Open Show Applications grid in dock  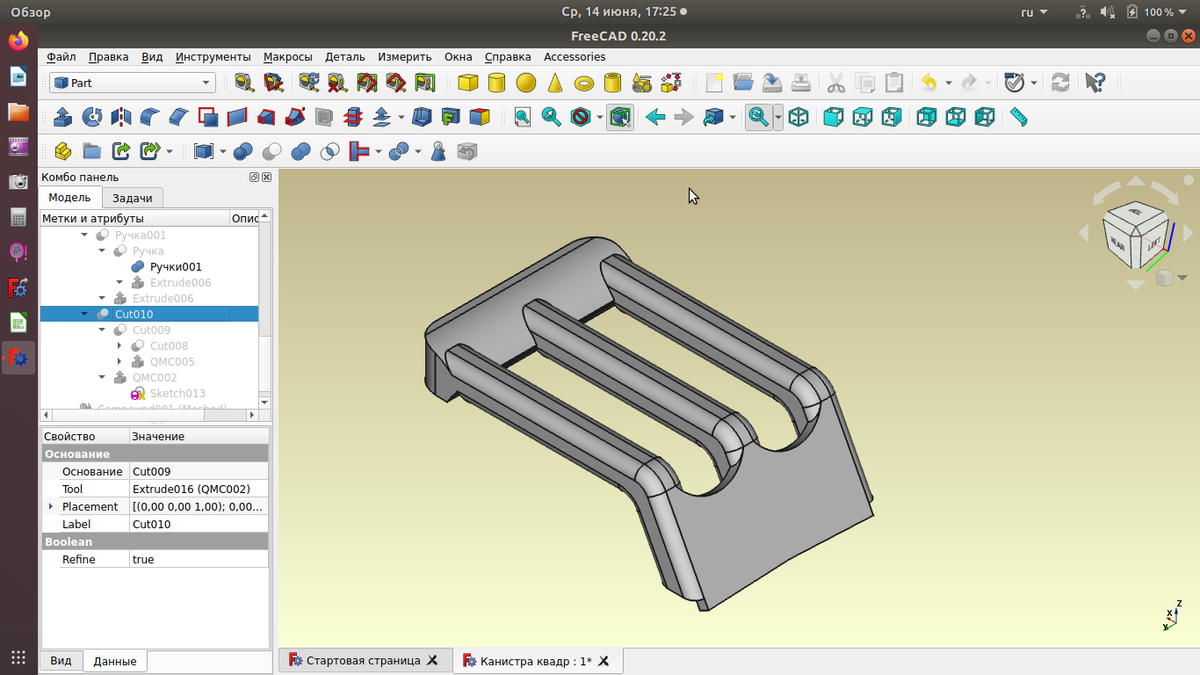coord(18,657)
